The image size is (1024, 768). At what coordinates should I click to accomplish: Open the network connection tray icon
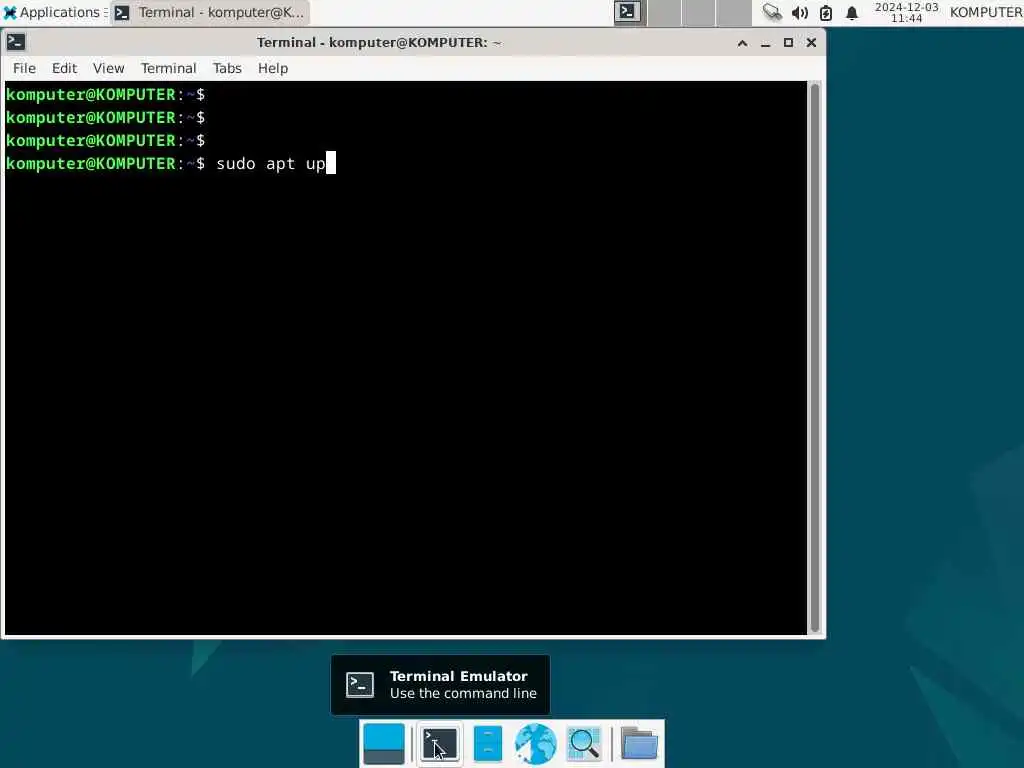[x=772, y=12]
